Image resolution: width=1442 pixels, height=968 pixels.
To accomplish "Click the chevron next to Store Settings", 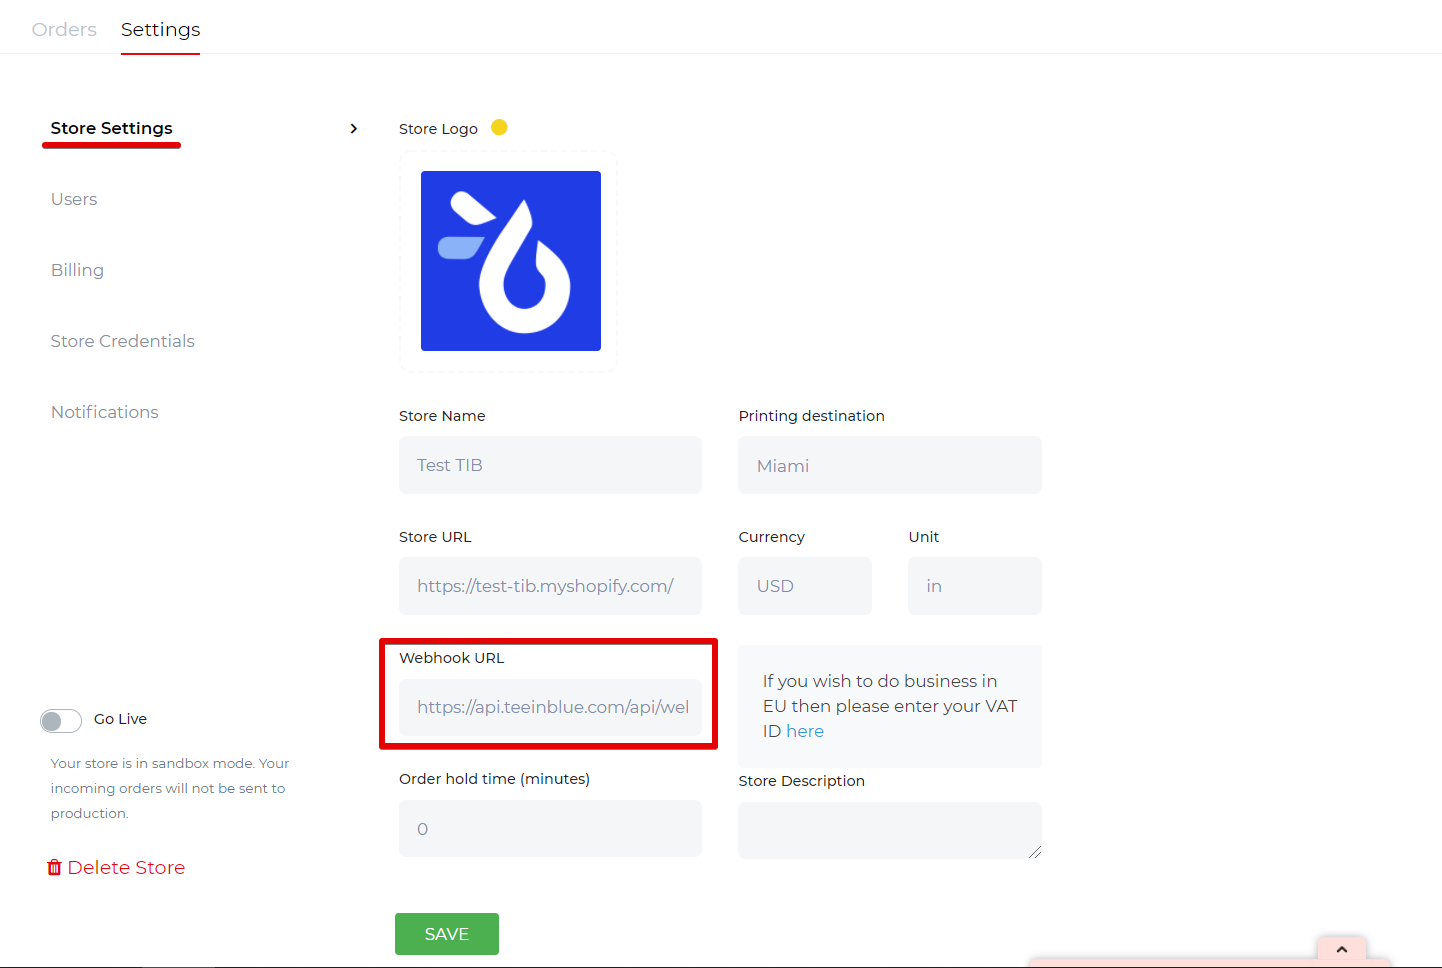I will tap(353, 129).
